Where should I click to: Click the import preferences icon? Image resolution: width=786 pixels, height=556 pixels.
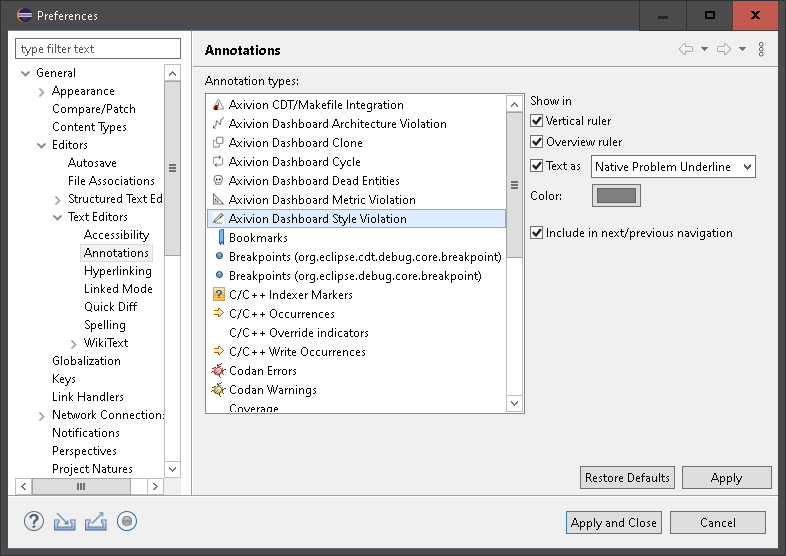[x=65, y=522]
